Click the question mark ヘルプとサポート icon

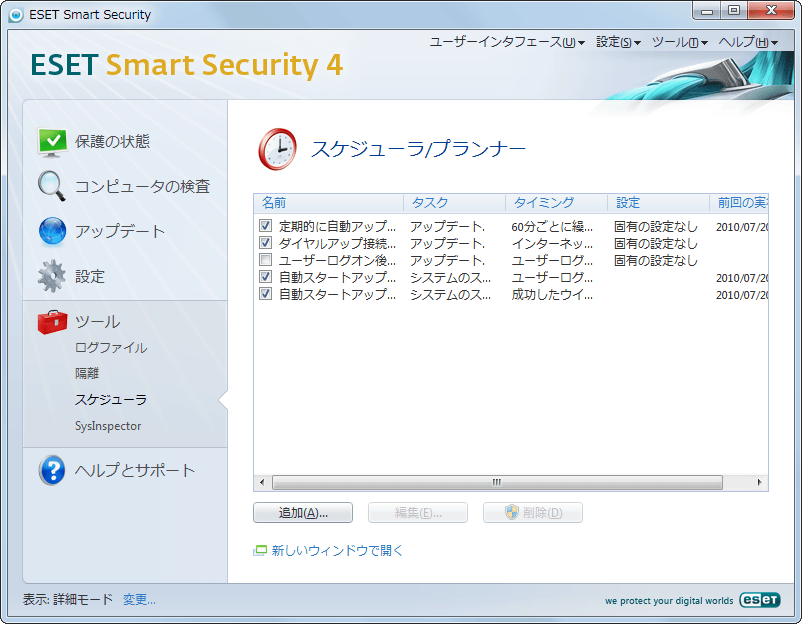(52, 471)
